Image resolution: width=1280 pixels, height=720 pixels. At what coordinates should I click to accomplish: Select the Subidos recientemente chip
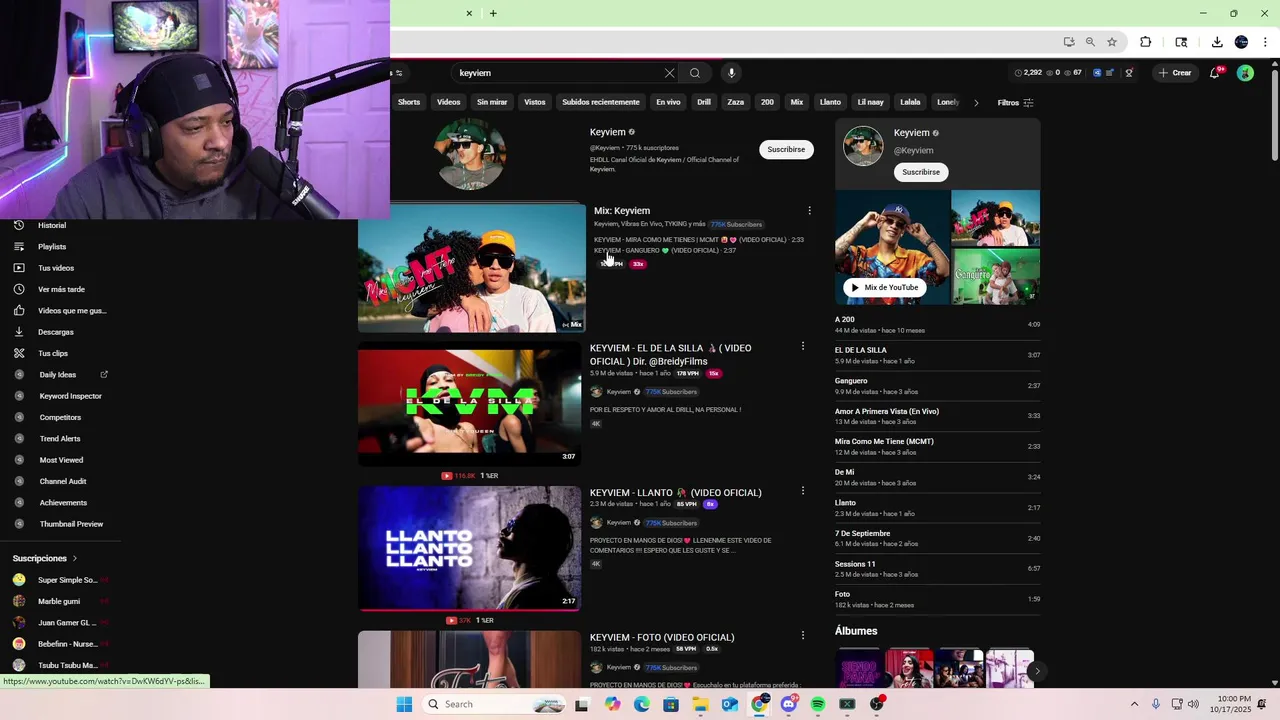[x=601, y=102]
